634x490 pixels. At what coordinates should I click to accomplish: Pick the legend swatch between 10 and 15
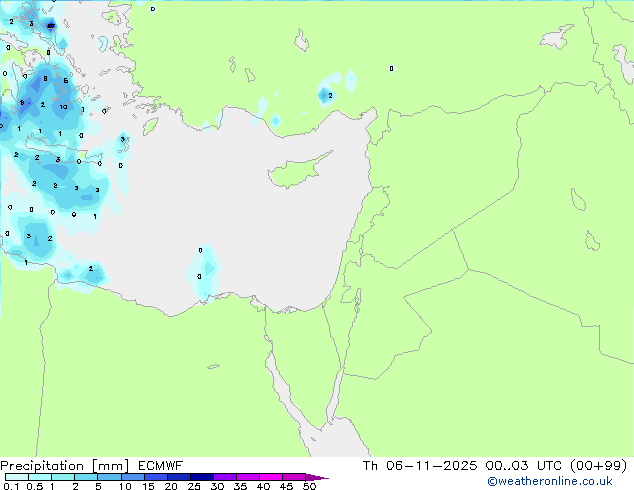(x=133, y=477)
